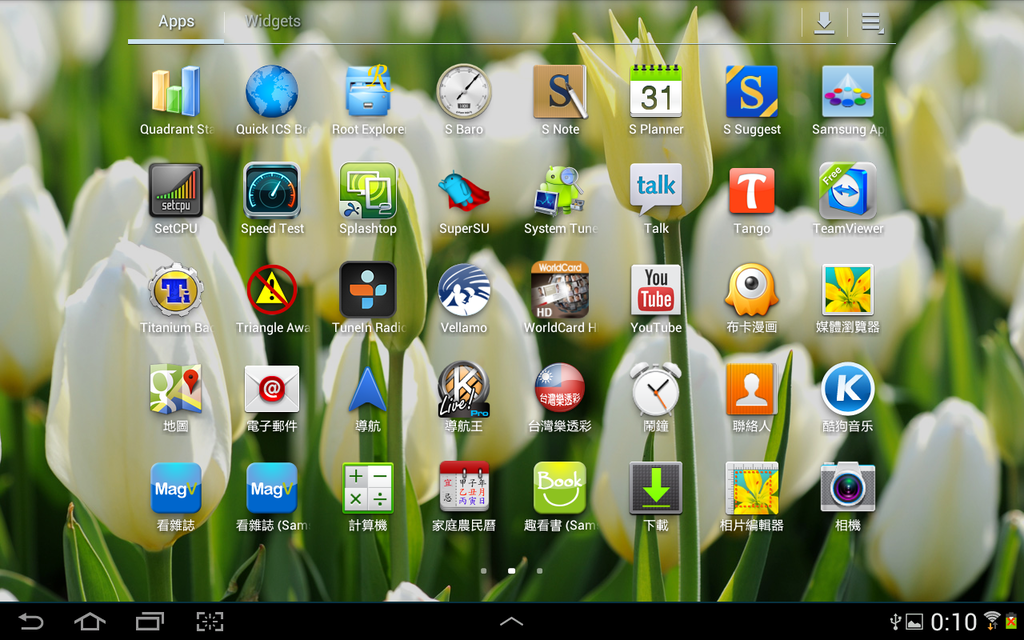Launch TuneIn Radio
This screenshot has width=1024, height=640.
point(368,290)
